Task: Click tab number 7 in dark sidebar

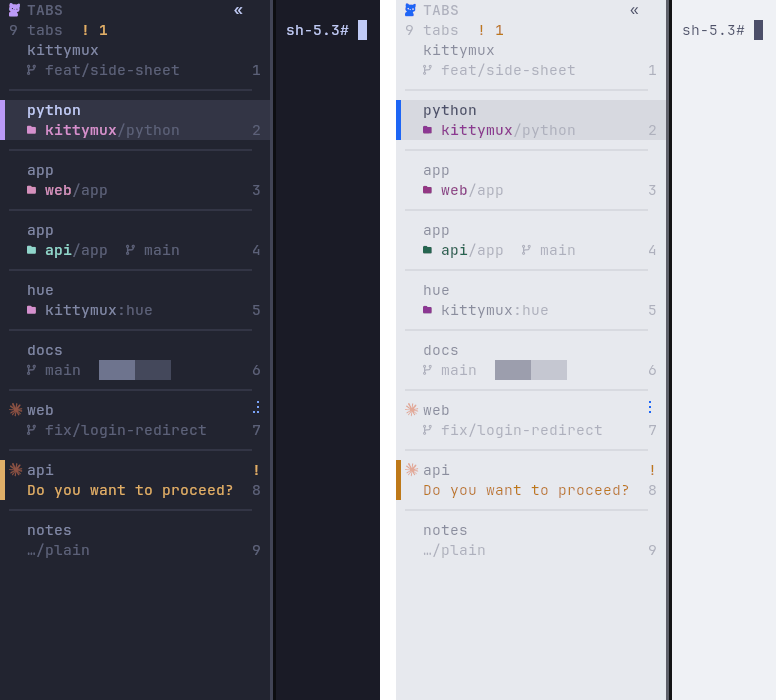Action: tap(256, 430)
